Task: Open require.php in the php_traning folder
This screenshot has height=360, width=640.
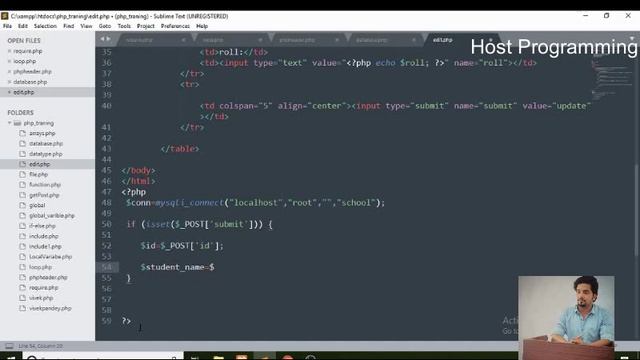Action: (x=44, y=288)
